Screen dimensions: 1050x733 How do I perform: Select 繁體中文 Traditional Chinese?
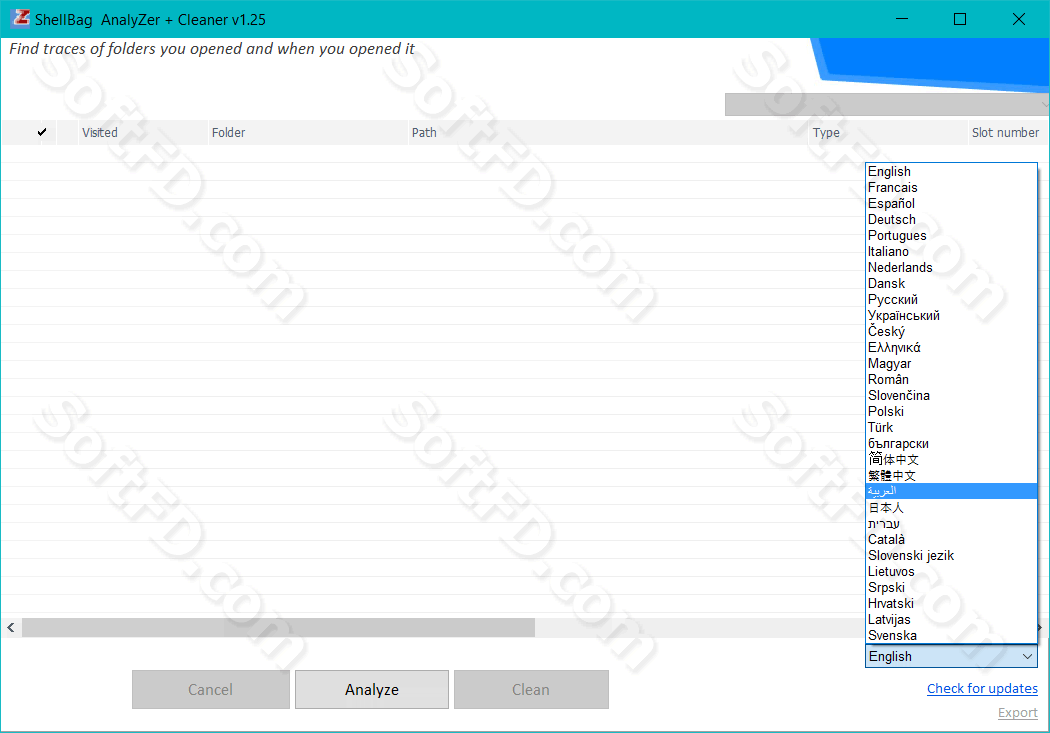(x=951, y=475)
